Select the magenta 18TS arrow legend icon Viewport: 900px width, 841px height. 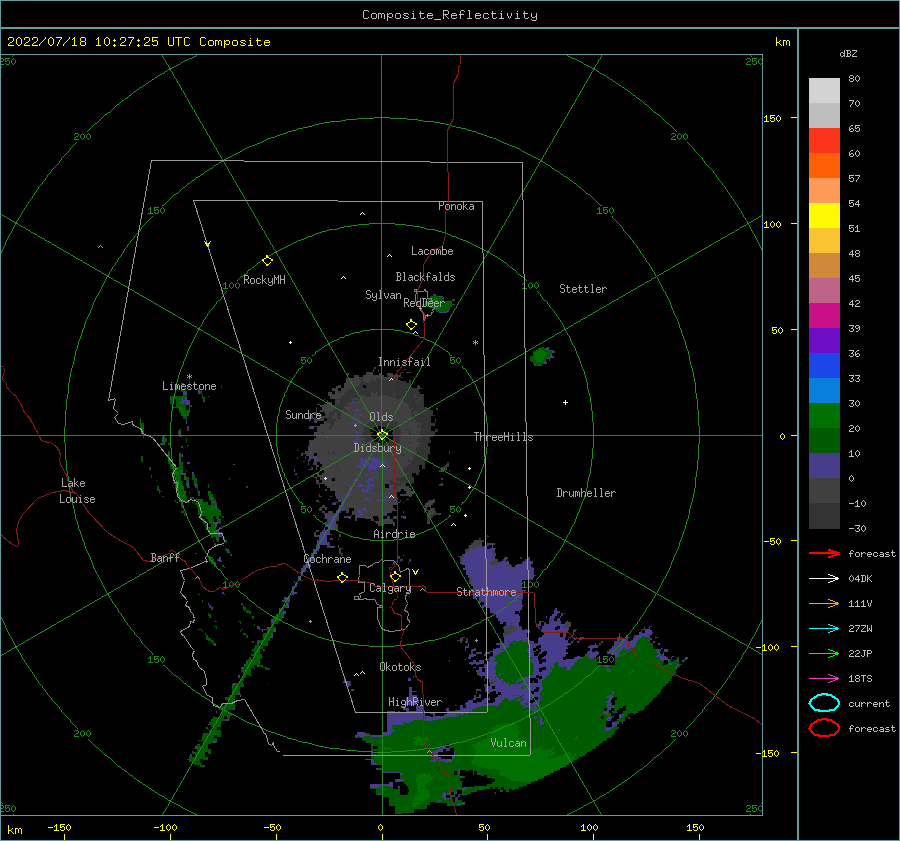(824, 679)
